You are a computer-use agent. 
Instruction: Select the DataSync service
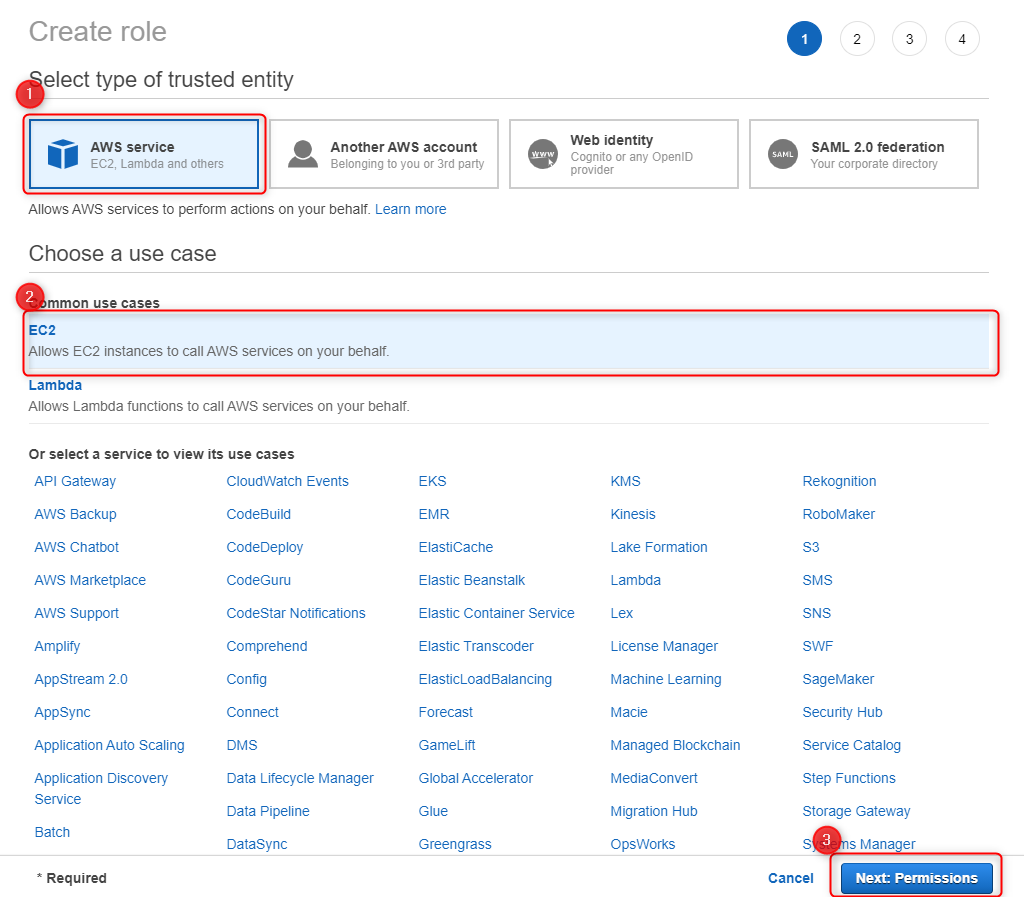tap(257, 844)
